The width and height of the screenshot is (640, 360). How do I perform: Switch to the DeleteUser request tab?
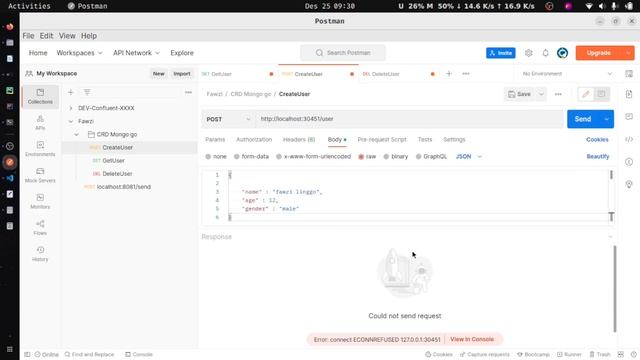click(x=399, y=74)
